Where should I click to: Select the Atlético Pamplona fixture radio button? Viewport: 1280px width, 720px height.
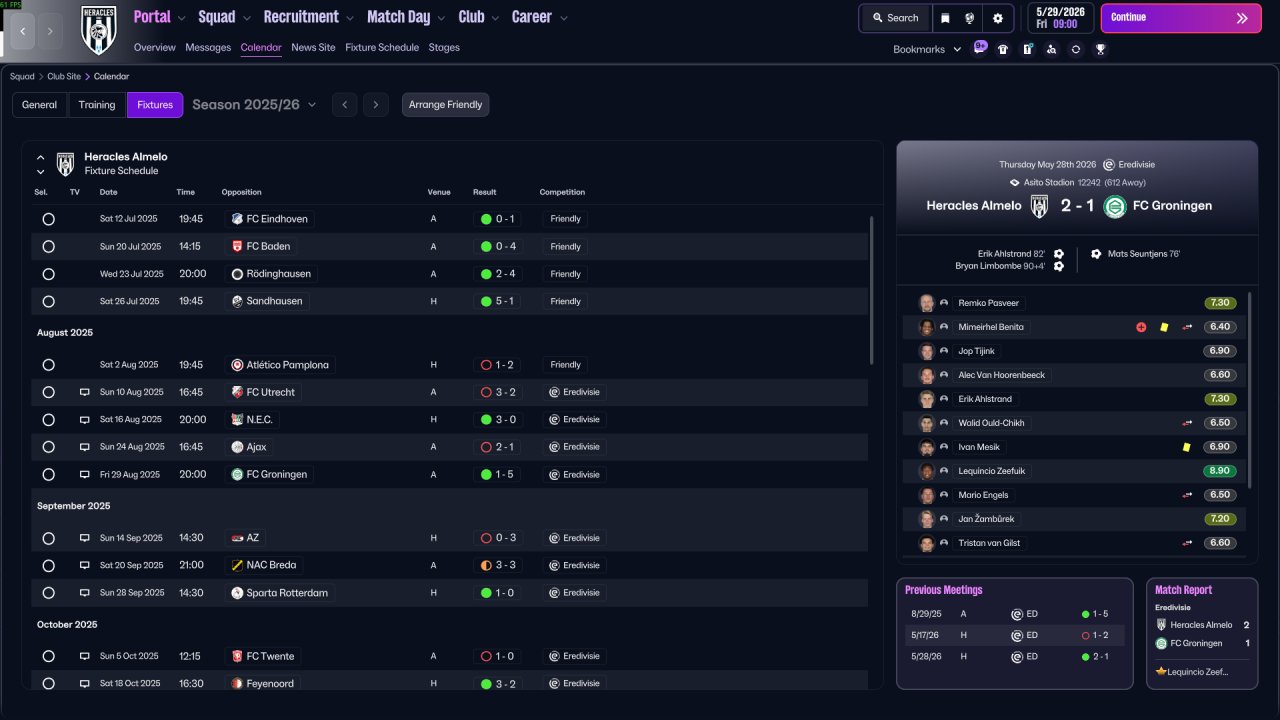(x=48, y=365)
